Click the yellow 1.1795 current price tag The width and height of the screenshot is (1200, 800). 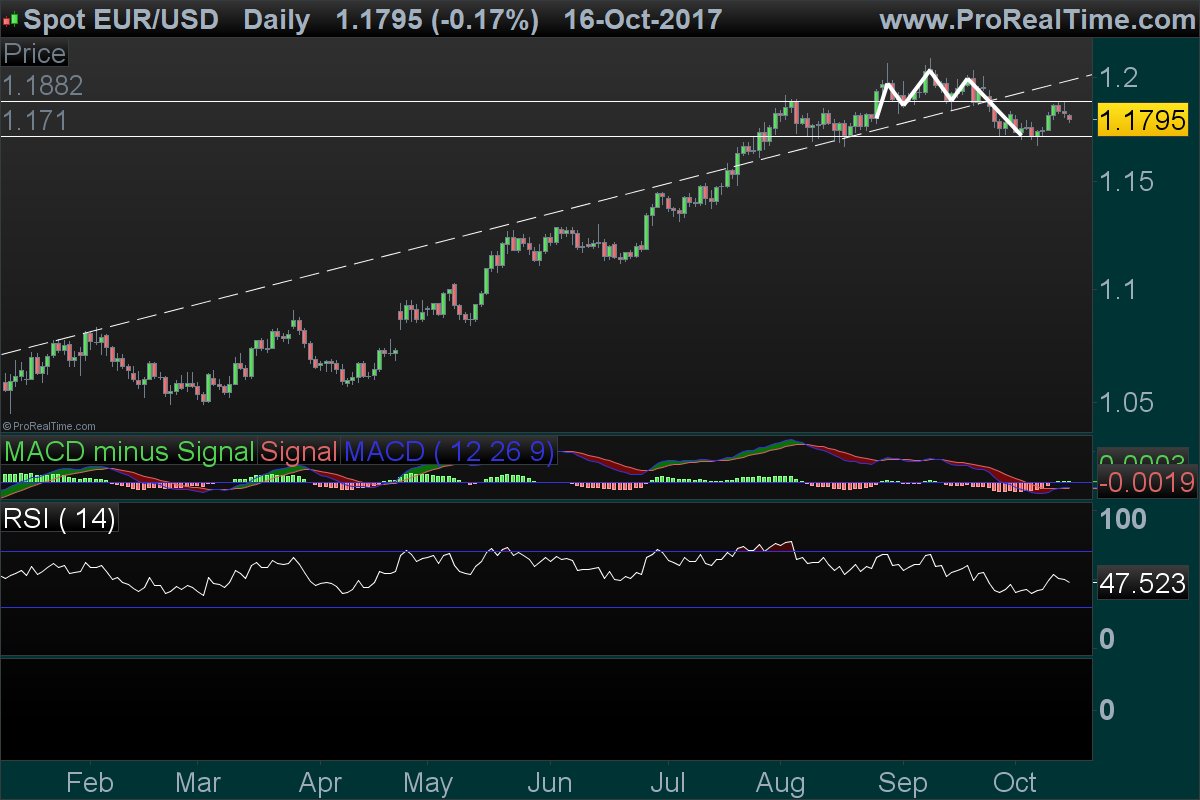(x=1142, y=120)
